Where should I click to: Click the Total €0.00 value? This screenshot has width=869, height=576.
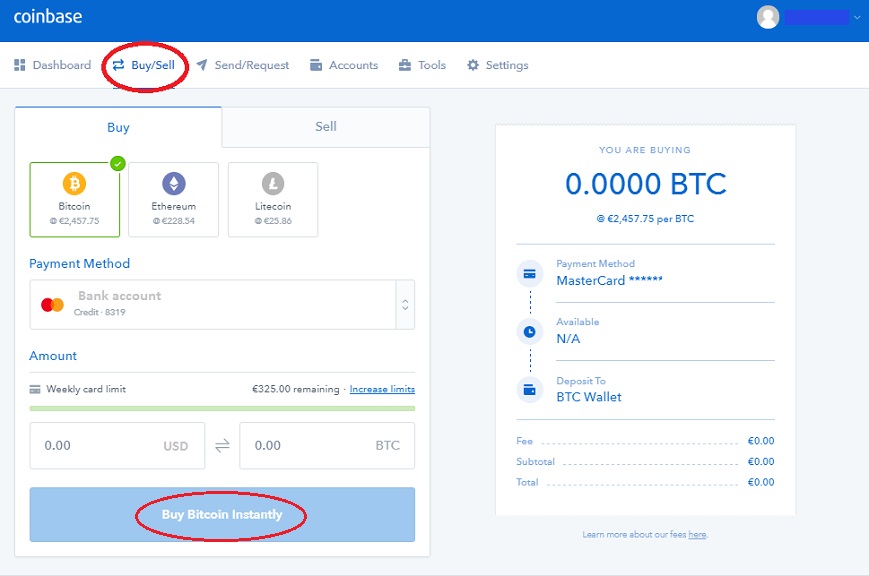(x=761, y=482)
